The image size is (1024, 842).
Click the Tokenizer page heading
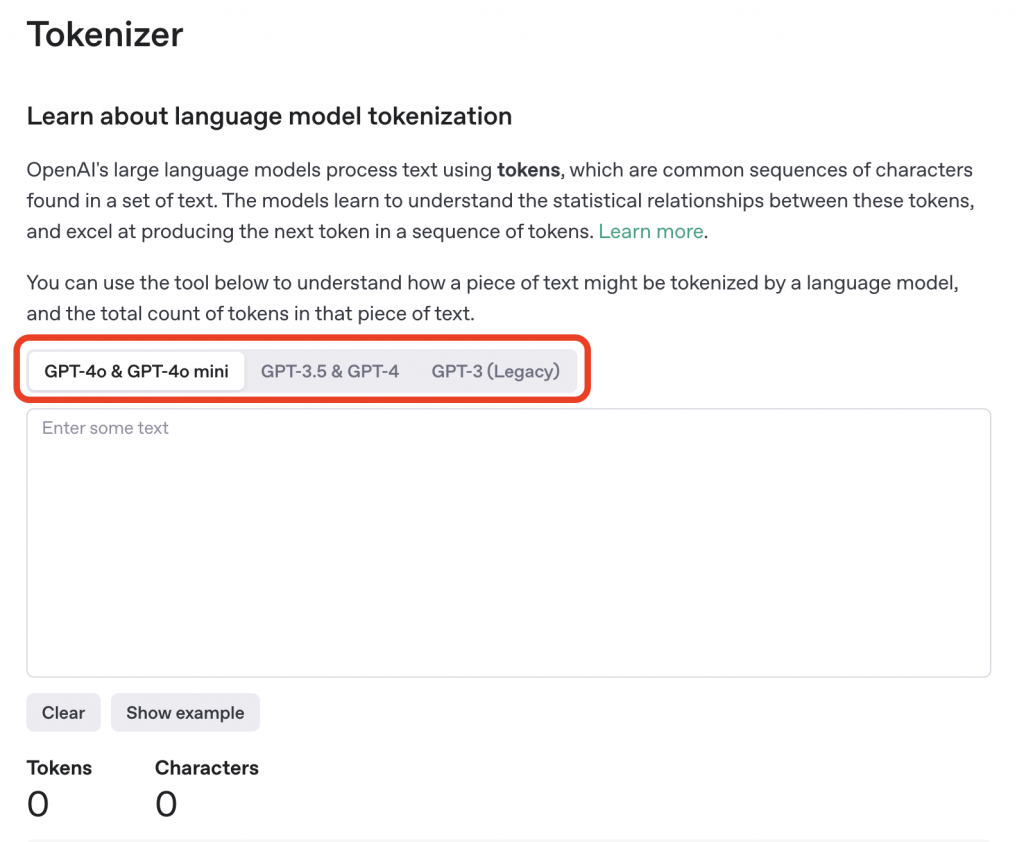point(105,35)
